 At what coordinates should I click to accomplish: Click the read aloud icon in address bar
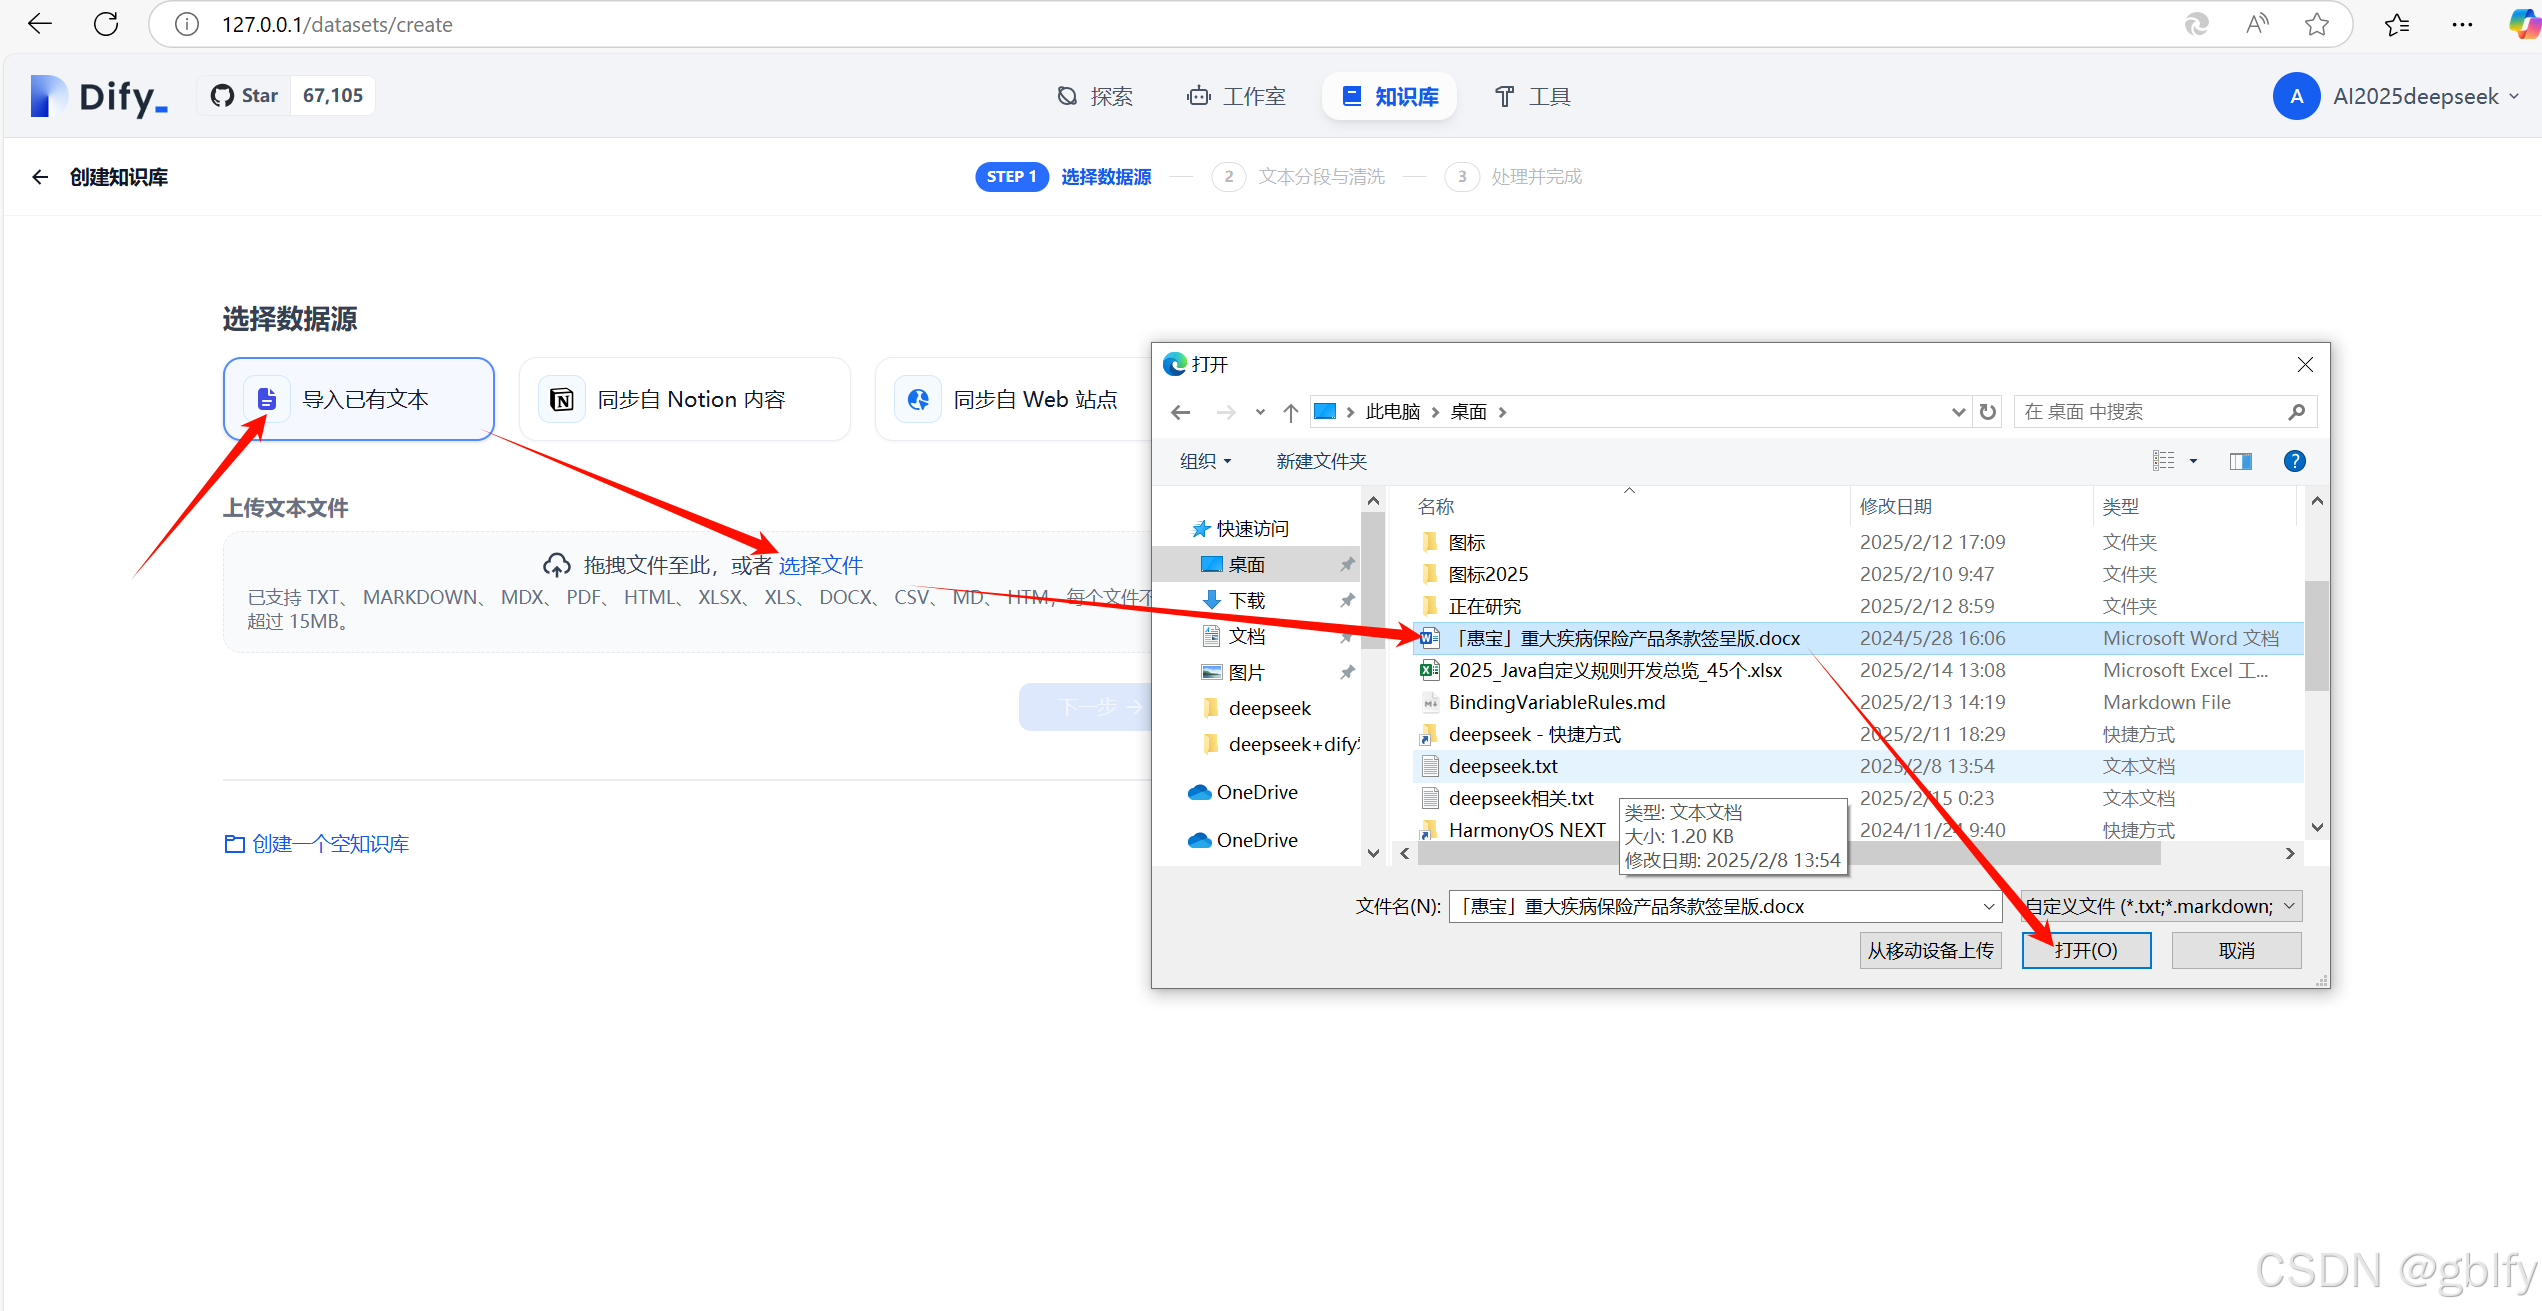coord(2257,24)
